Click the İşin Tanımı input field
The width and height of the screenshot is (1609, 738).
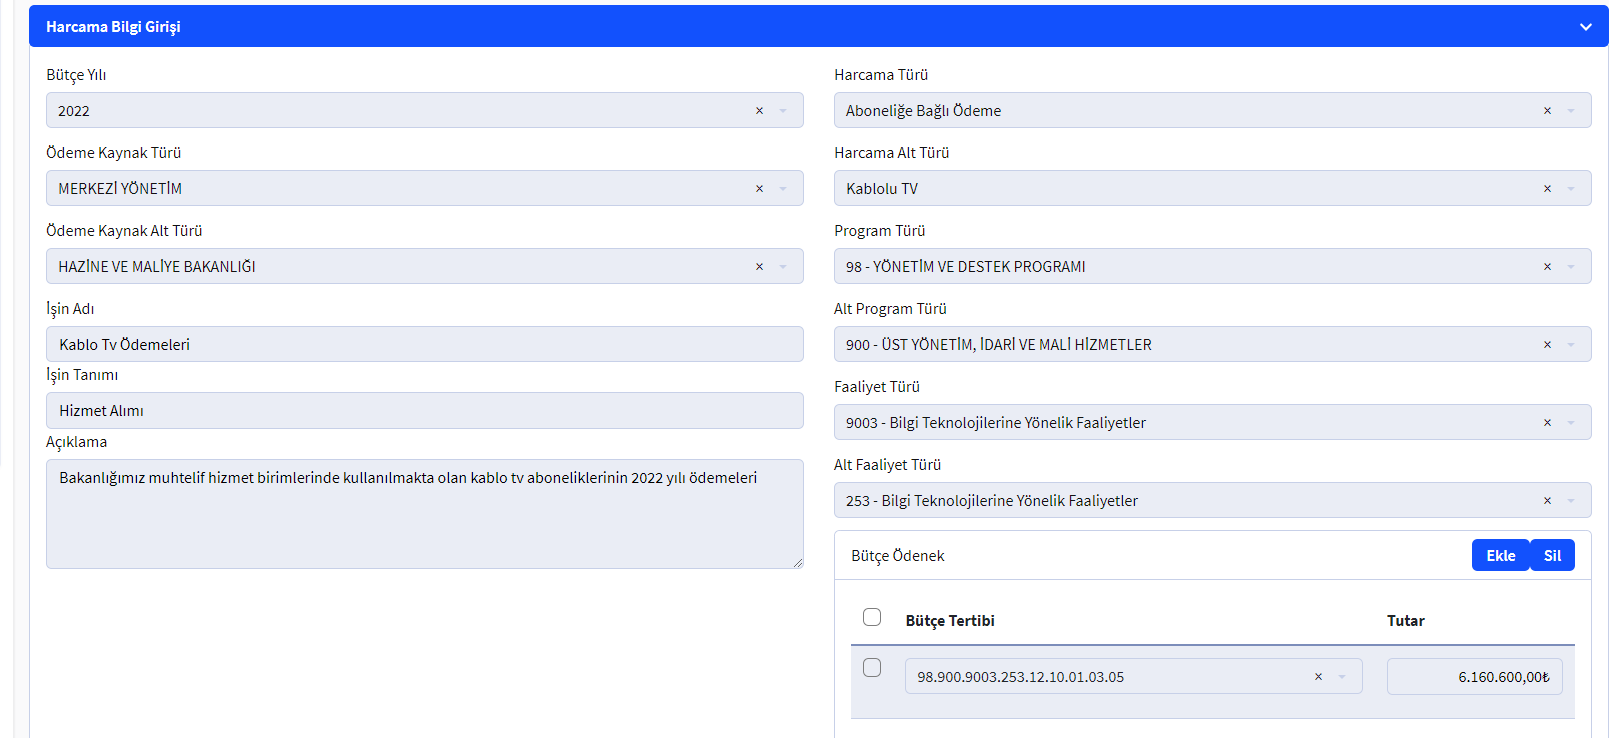pyautogui.click(x=424, y=411)
